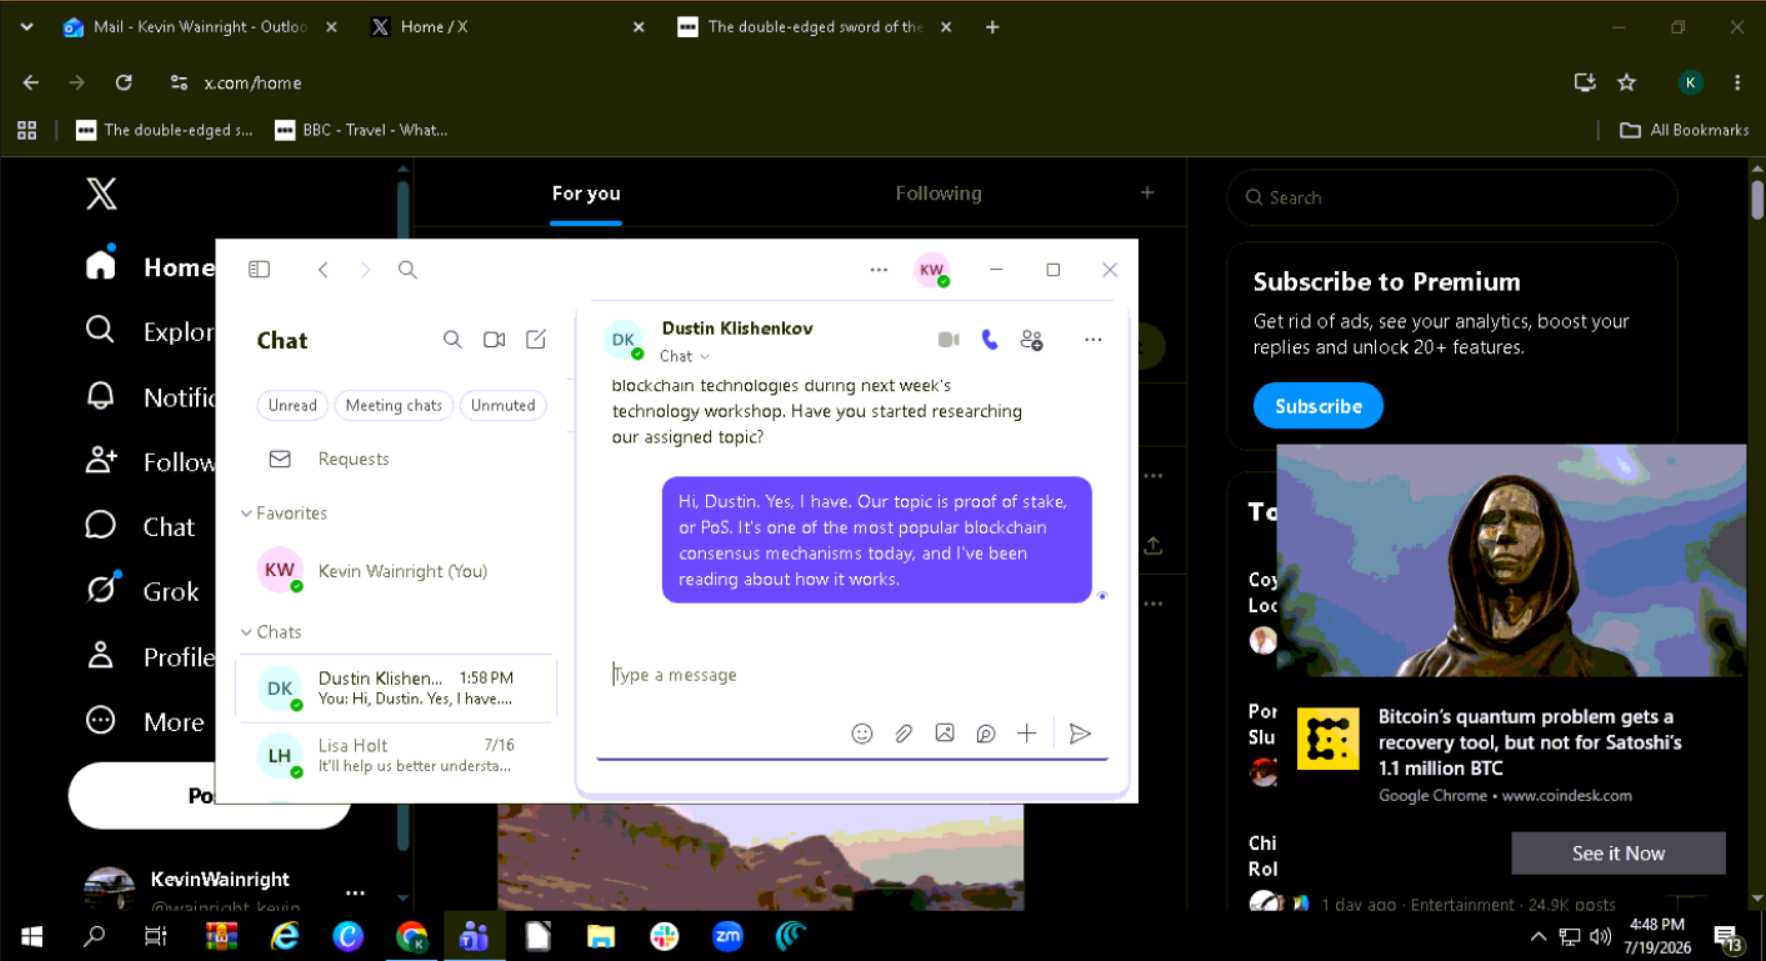Viewport: 1766px width, 961px height.
Task: Switch to Mail - Kevin Wainright Outlook tab
Action: (x=200, y=27)
